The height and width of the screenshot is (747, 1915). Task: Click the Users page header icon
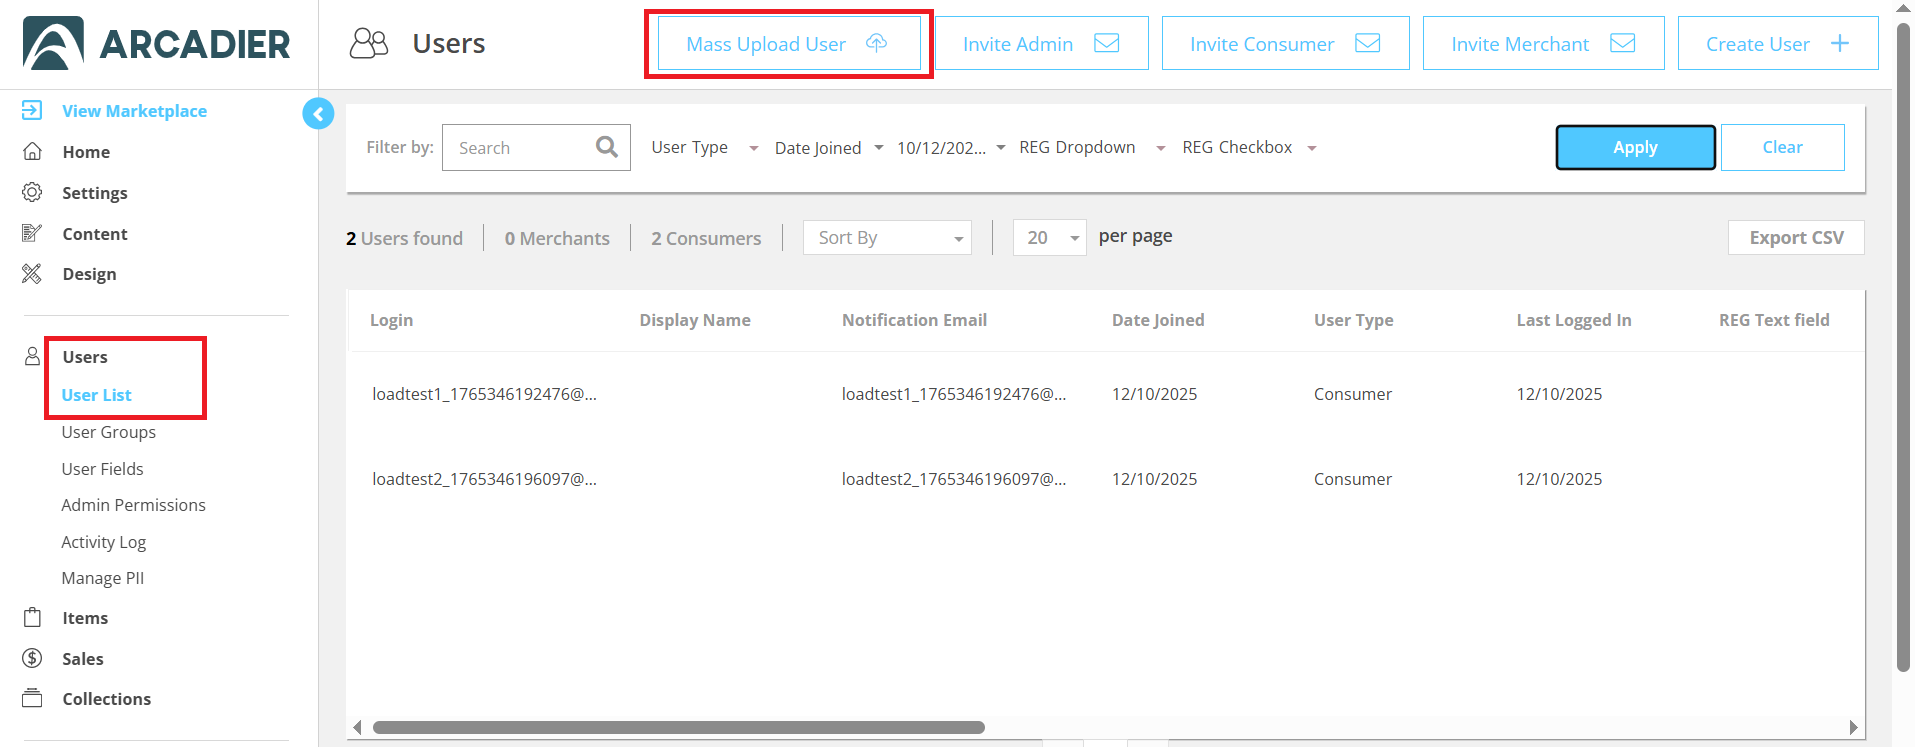point(369,43)
